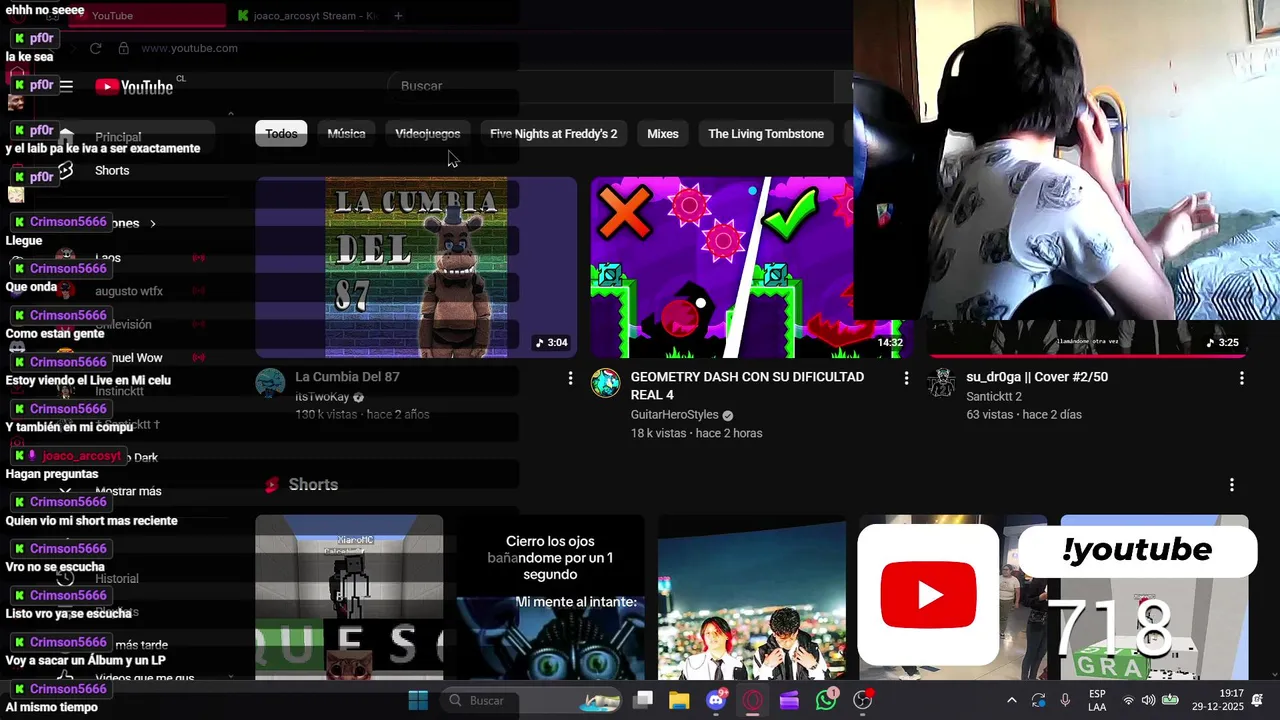Viewport: 1280px width, 720px height.
Task: Open WhatsApp from the taskbar
Action: click(x=826, y=700)
